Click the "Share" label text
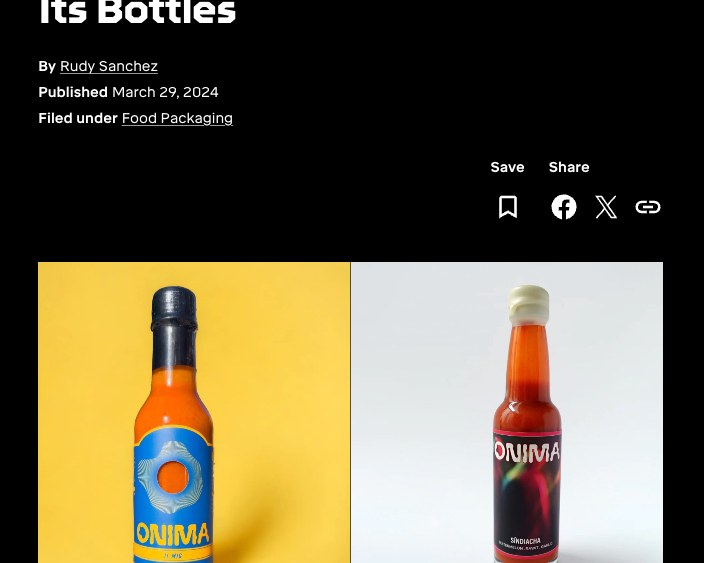The height and width of the screenshot is (563, 704). (x=569, y=167)
